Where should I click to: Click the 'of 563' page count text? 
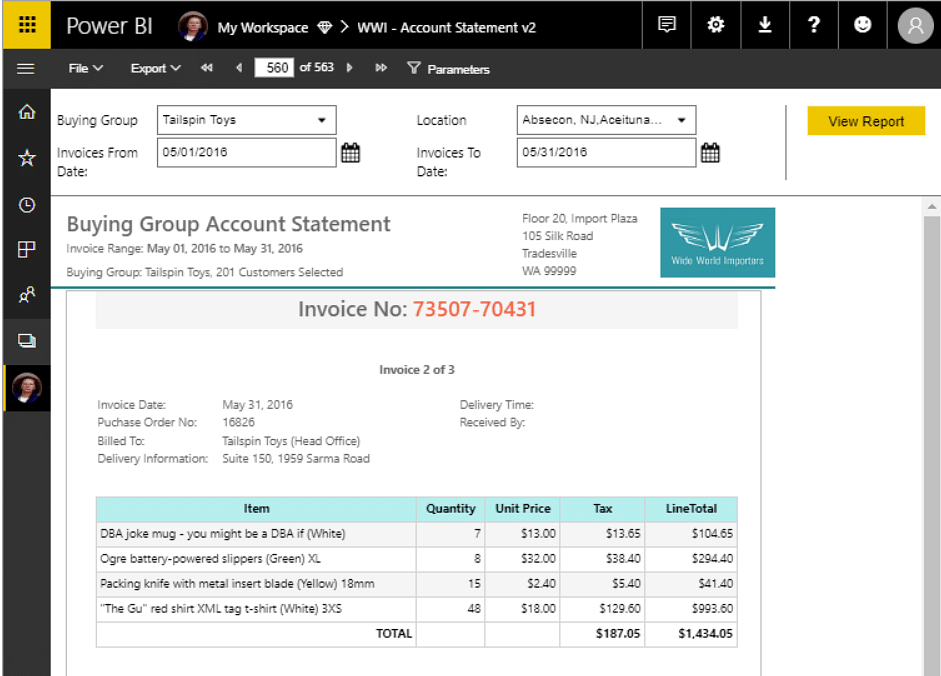pos(316,68)
